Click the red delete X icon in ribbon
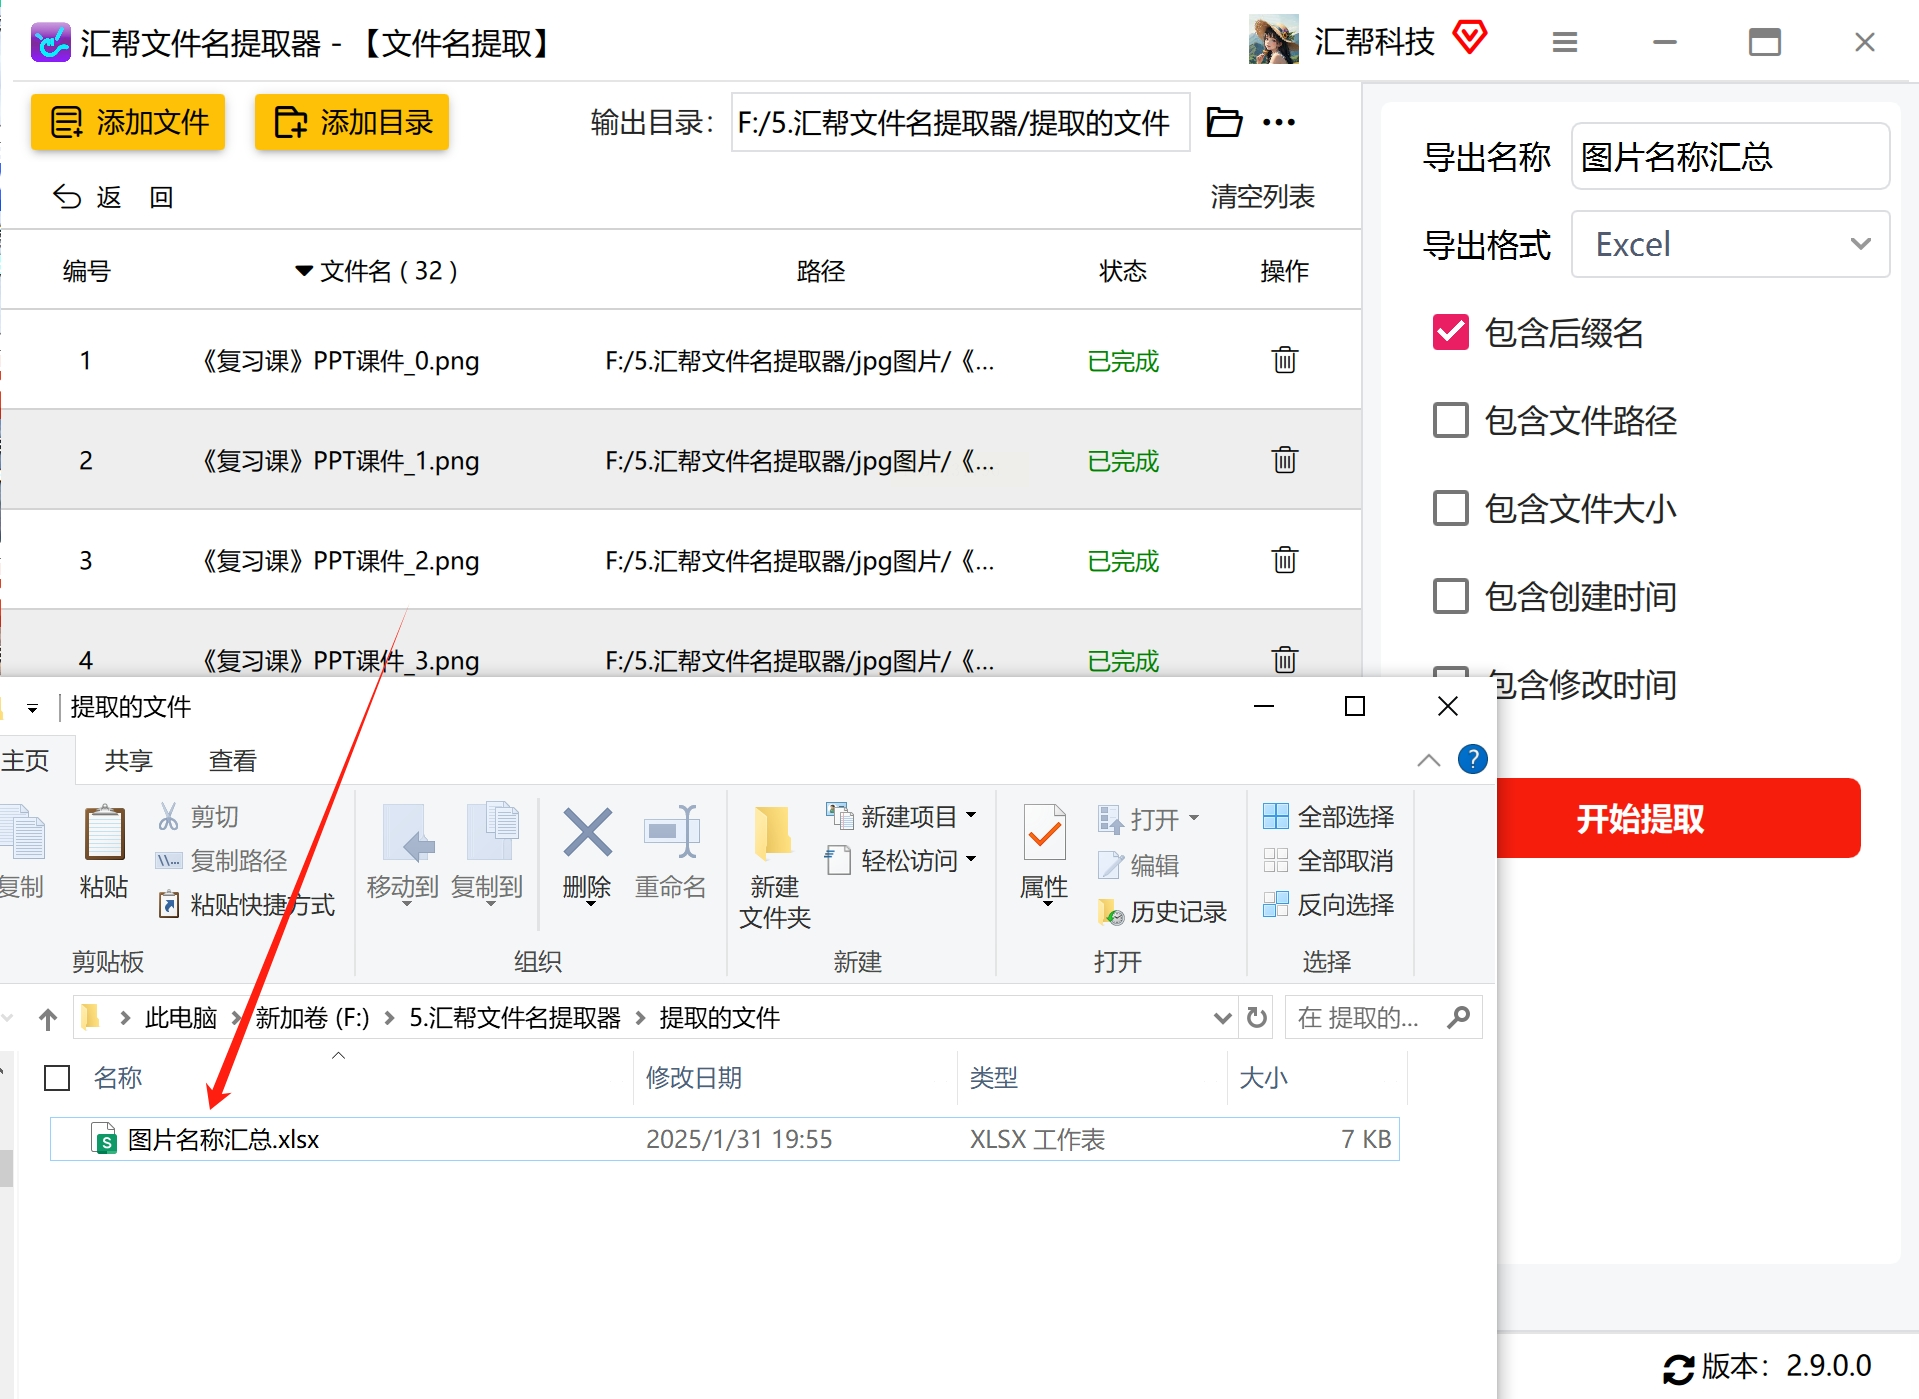 point(587,832)
